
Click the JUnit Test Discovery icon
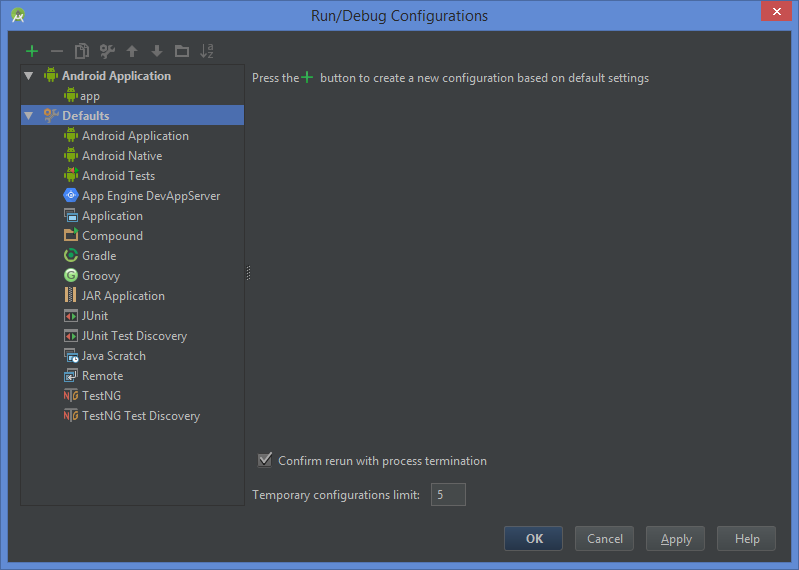tap(71, 336)
